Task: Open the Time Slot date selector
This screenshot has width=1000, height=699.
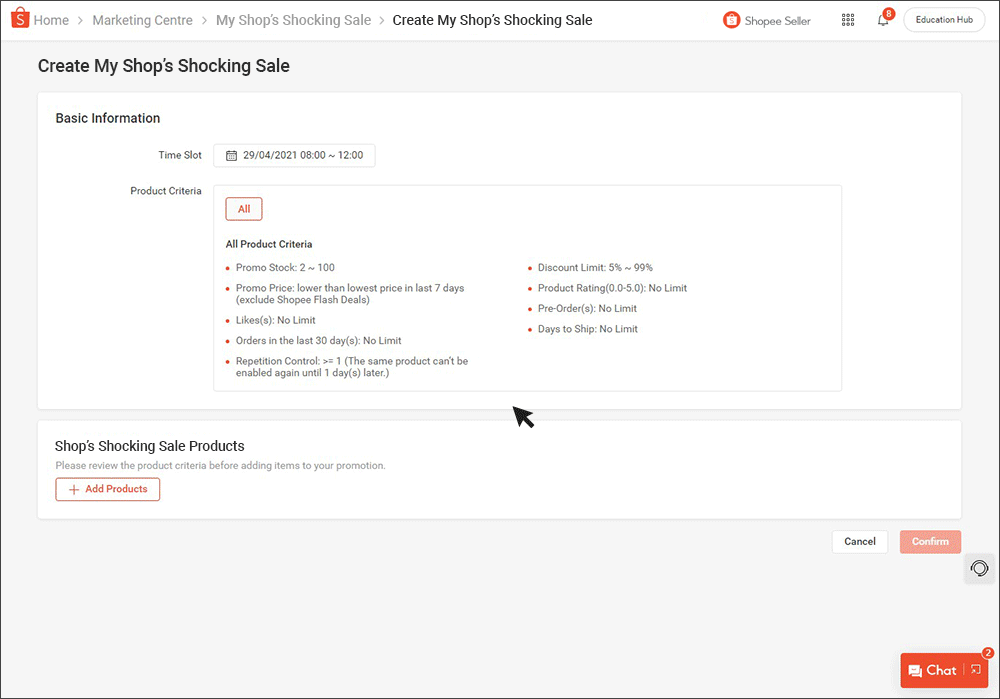Action: (294, 155)
